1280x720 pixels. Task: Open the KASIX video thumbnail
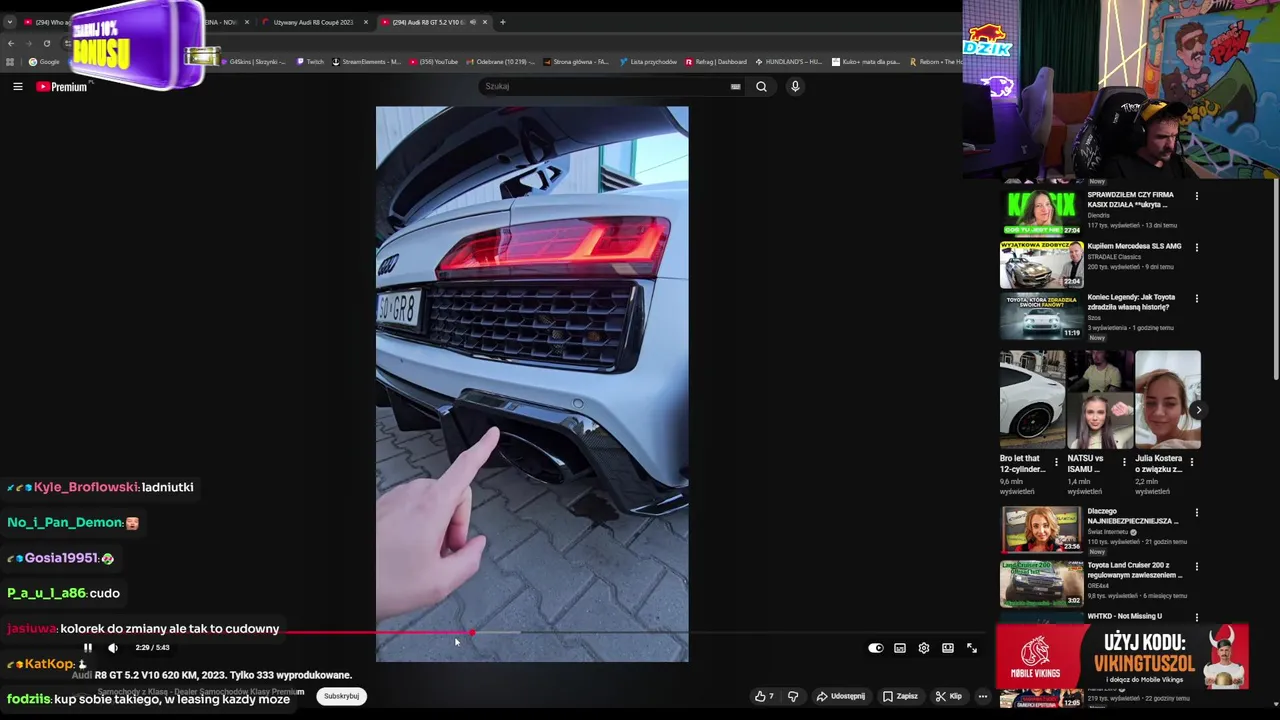tap(1041, 213)
